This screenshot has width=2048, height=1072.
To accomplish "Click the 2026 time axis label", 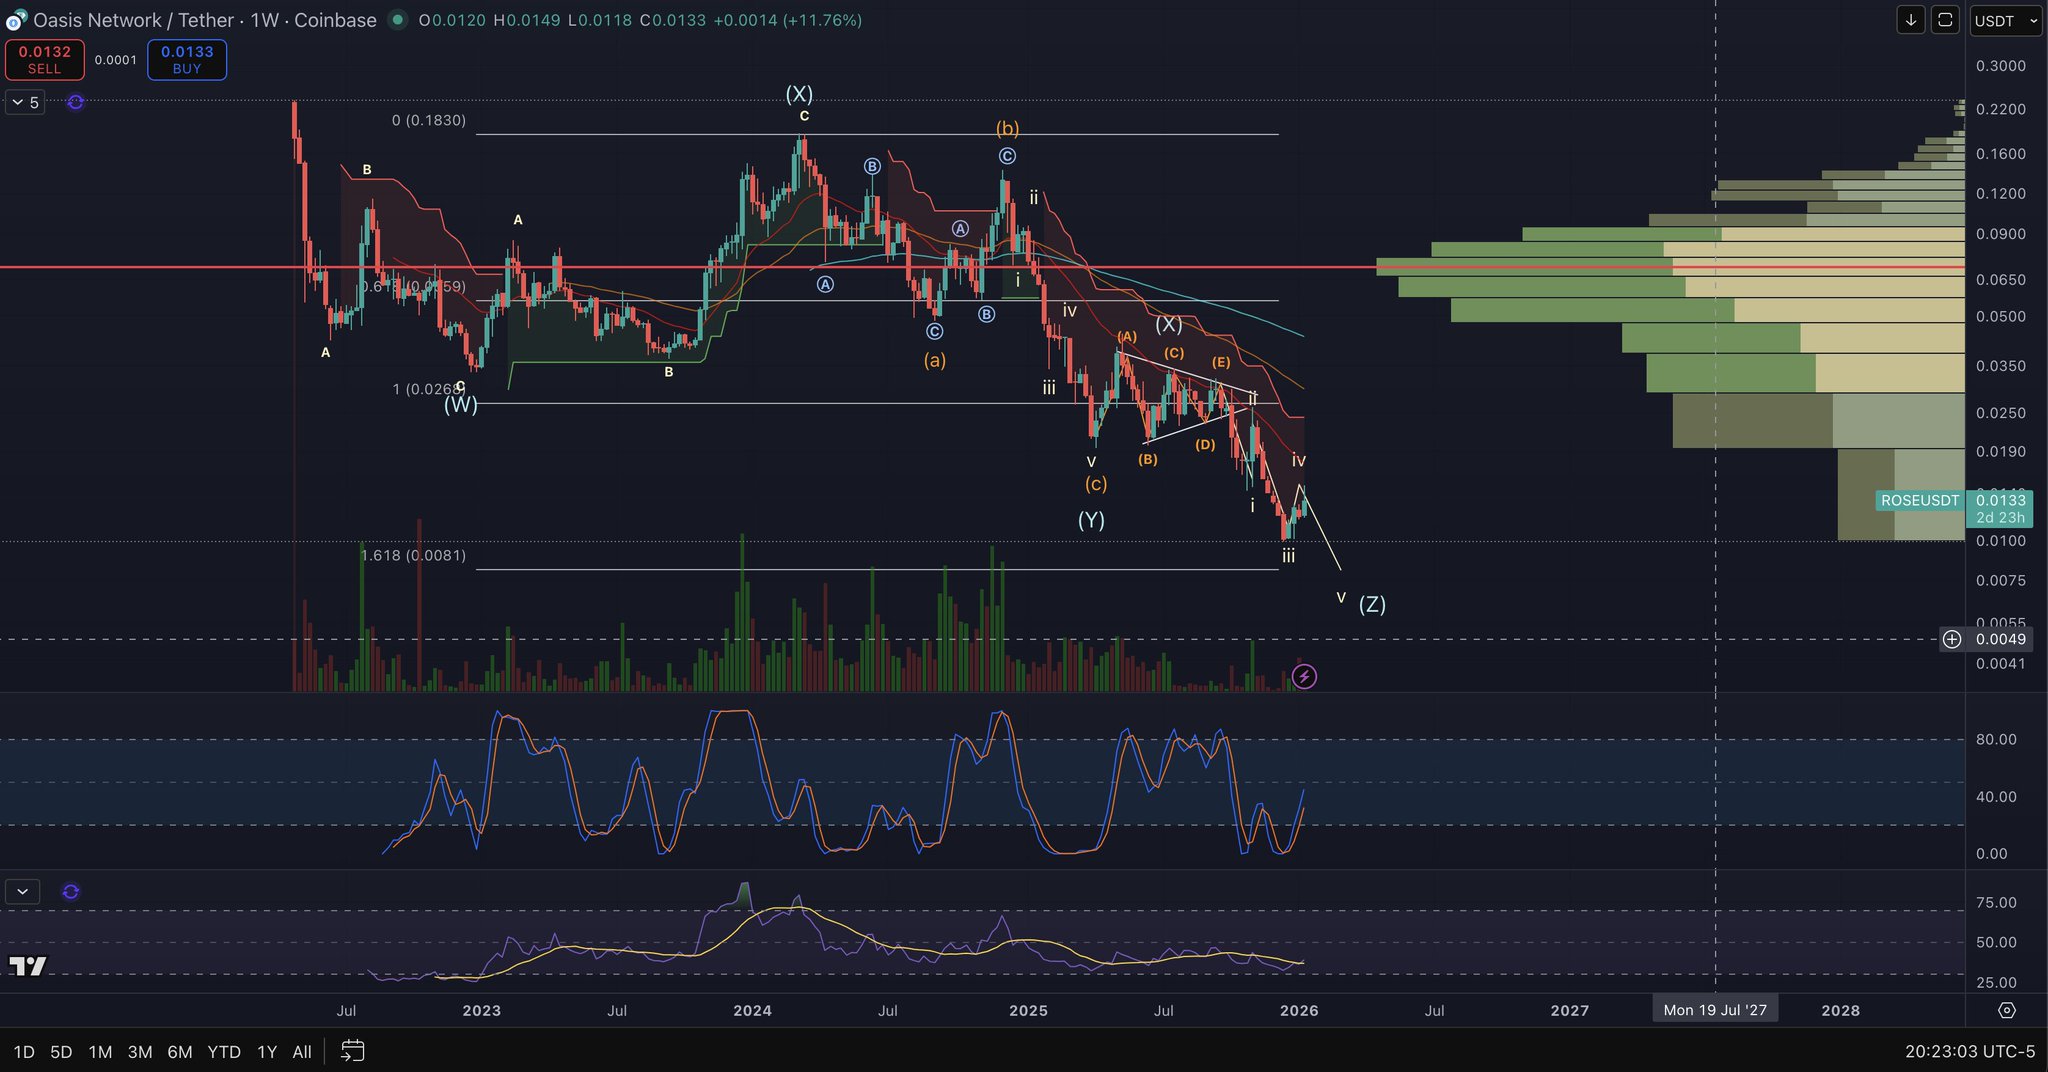I will tap(1299, 1011).
